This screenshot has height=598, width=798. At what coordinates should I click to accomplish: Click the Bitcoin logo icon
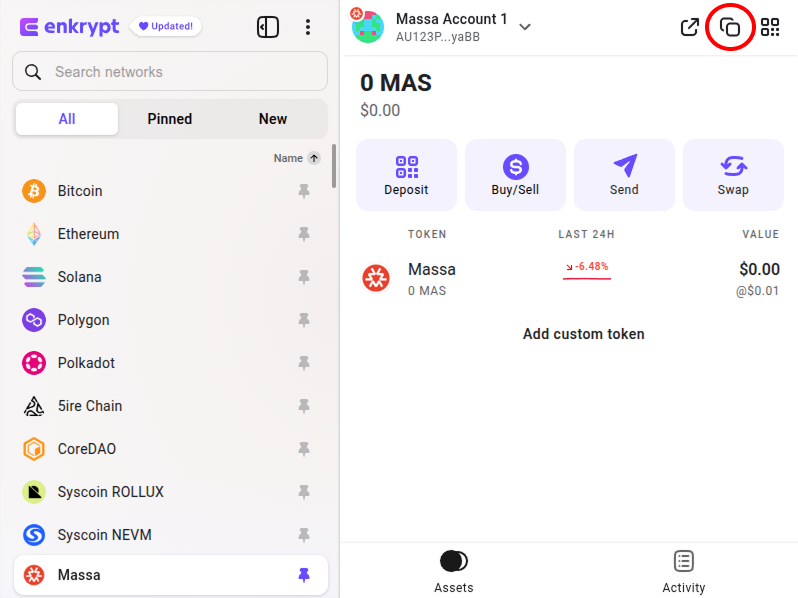pos(34,191)
